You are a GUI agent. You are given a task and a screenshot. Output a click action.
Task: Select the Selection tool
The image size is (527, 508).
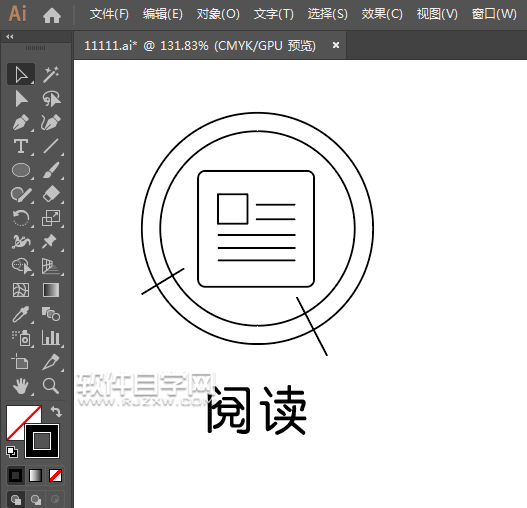21,74
